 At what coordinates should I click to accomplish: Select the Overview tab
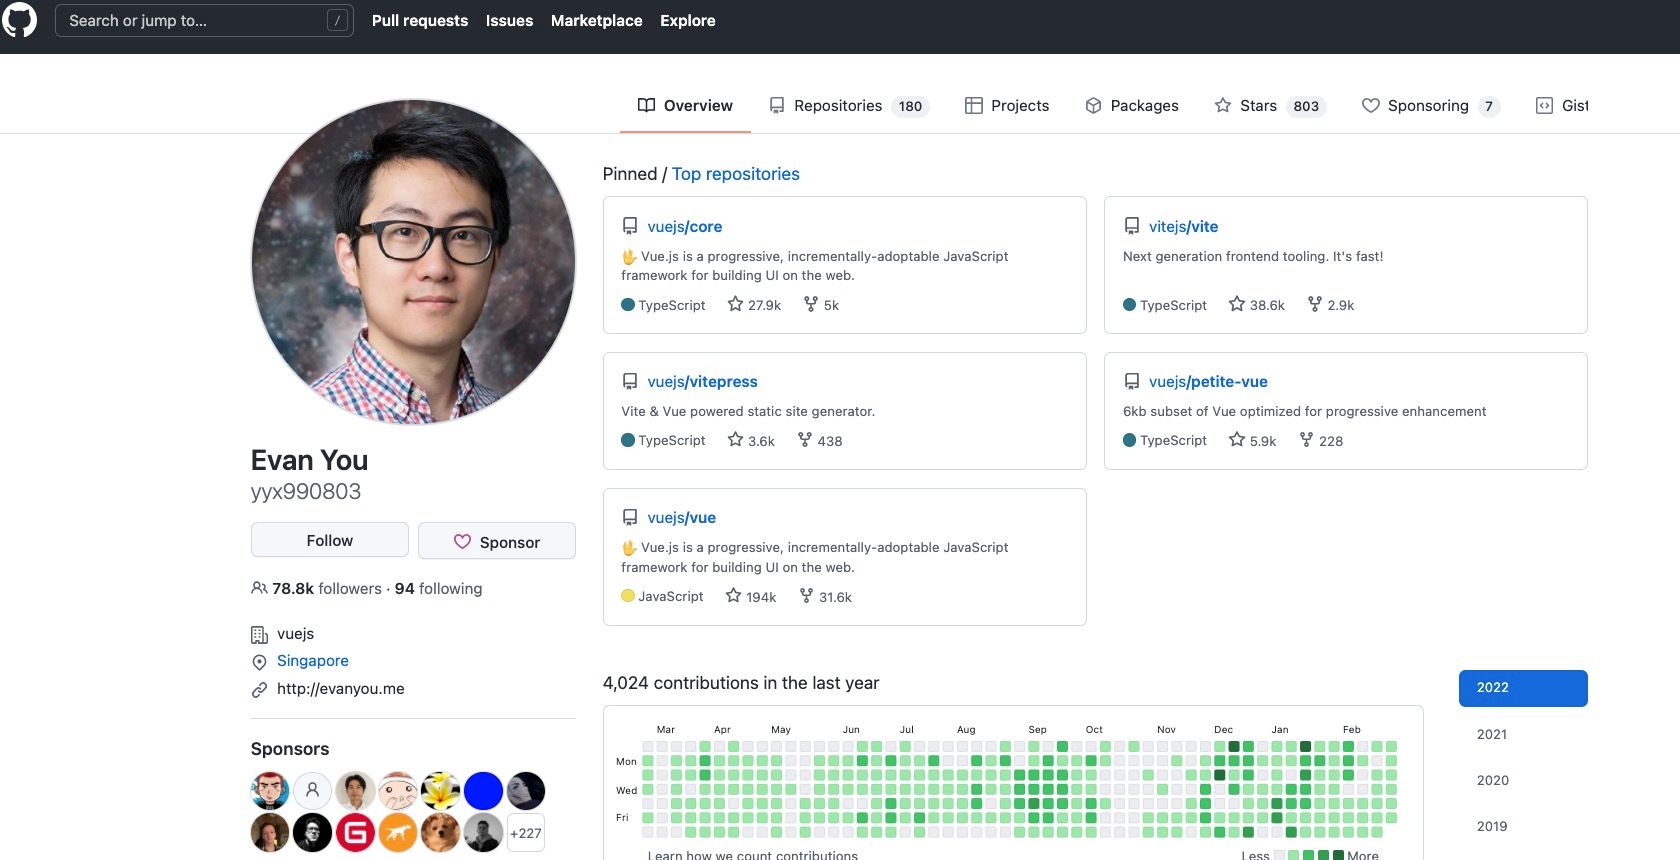click(x=685, y=106)
